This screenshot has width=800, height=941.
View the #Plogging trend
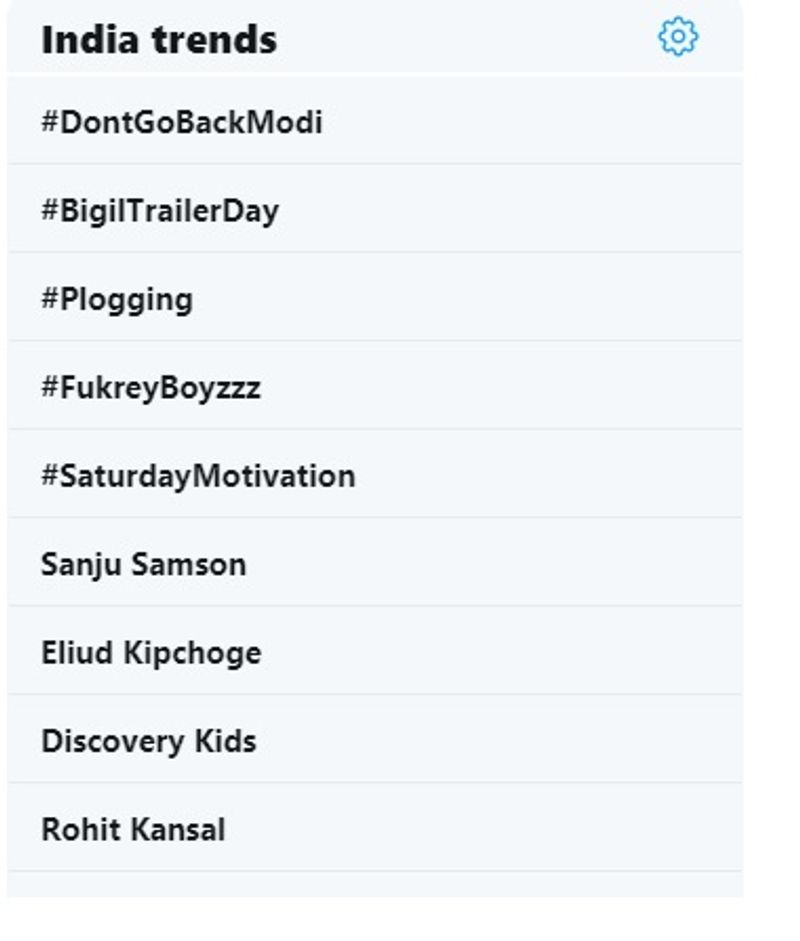117,300
